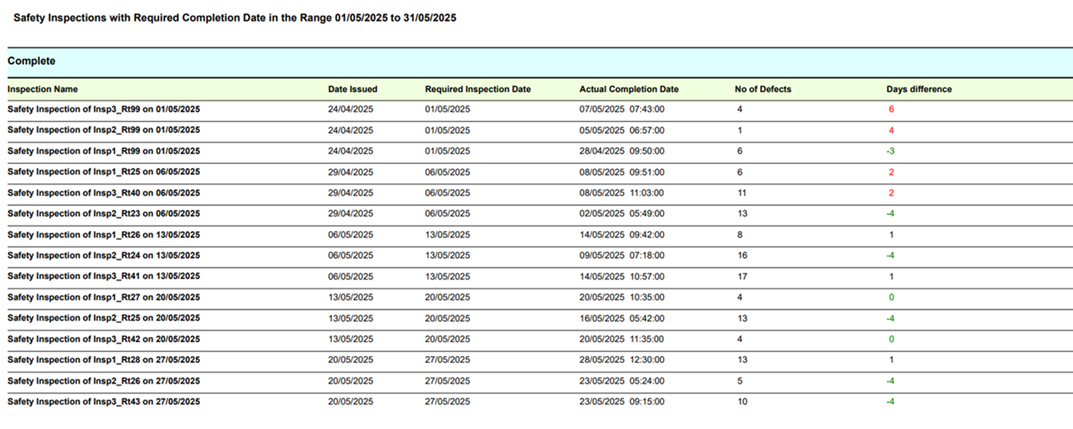This screenshot has width=1073, height=429.
Task: Click red days difference '4' for Insp2_Rt99
Action: coord(891,130)
